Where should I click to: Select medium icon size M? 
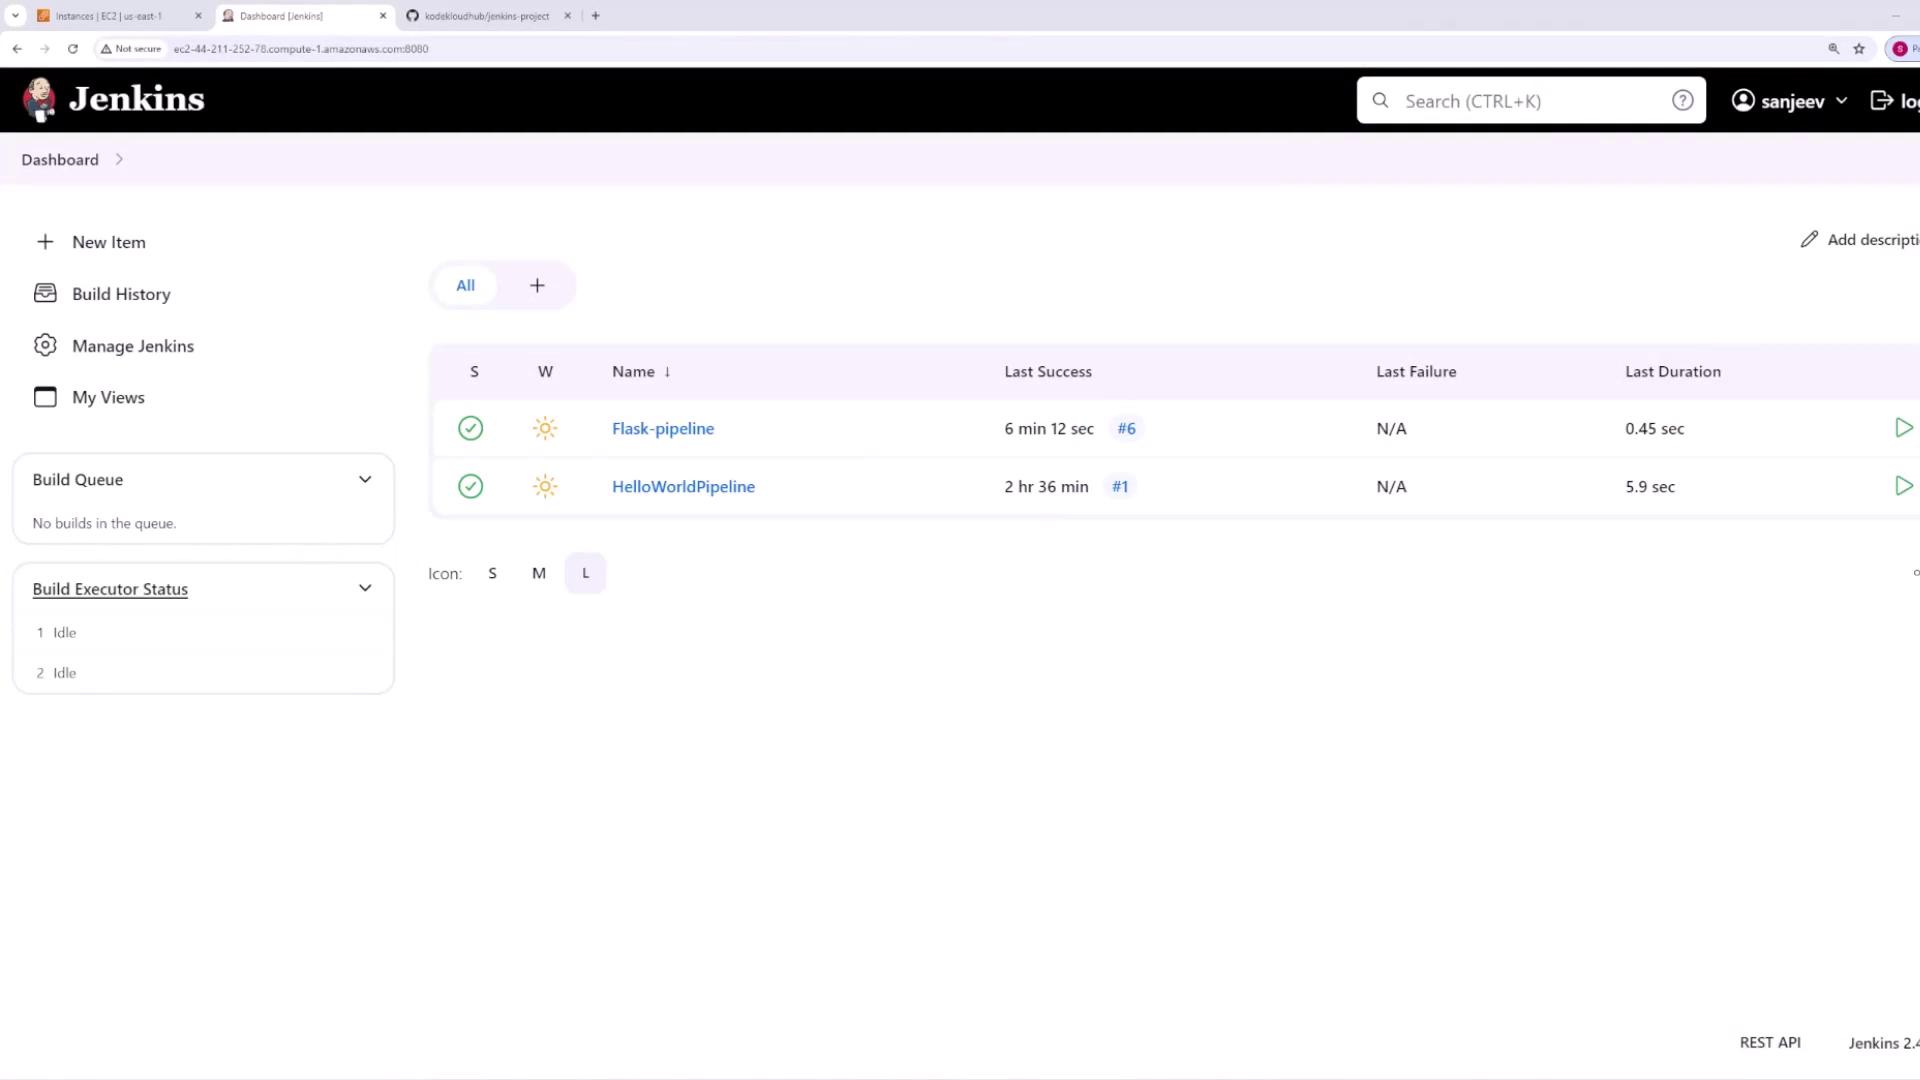539,573
